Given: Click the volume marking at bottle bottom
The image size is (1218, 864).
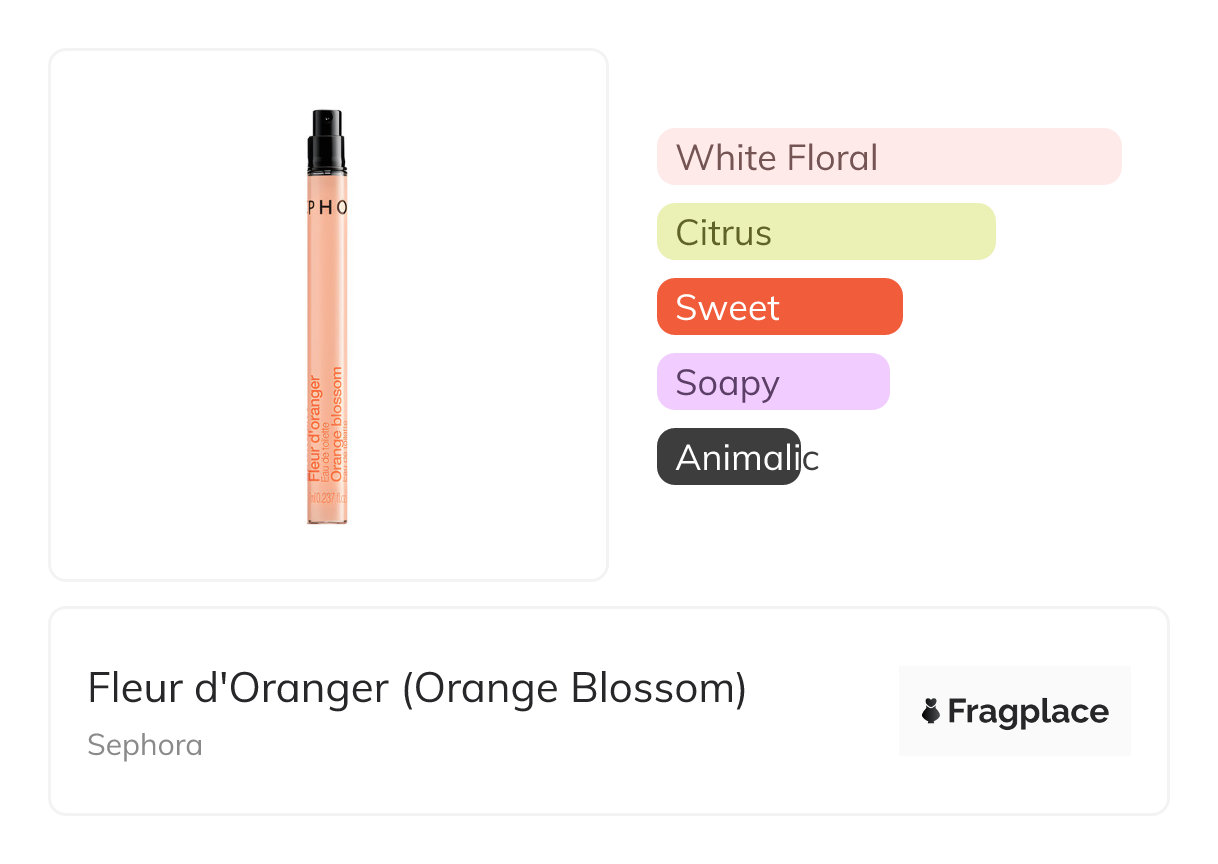Looking at the screenshot, I should 327,496.
